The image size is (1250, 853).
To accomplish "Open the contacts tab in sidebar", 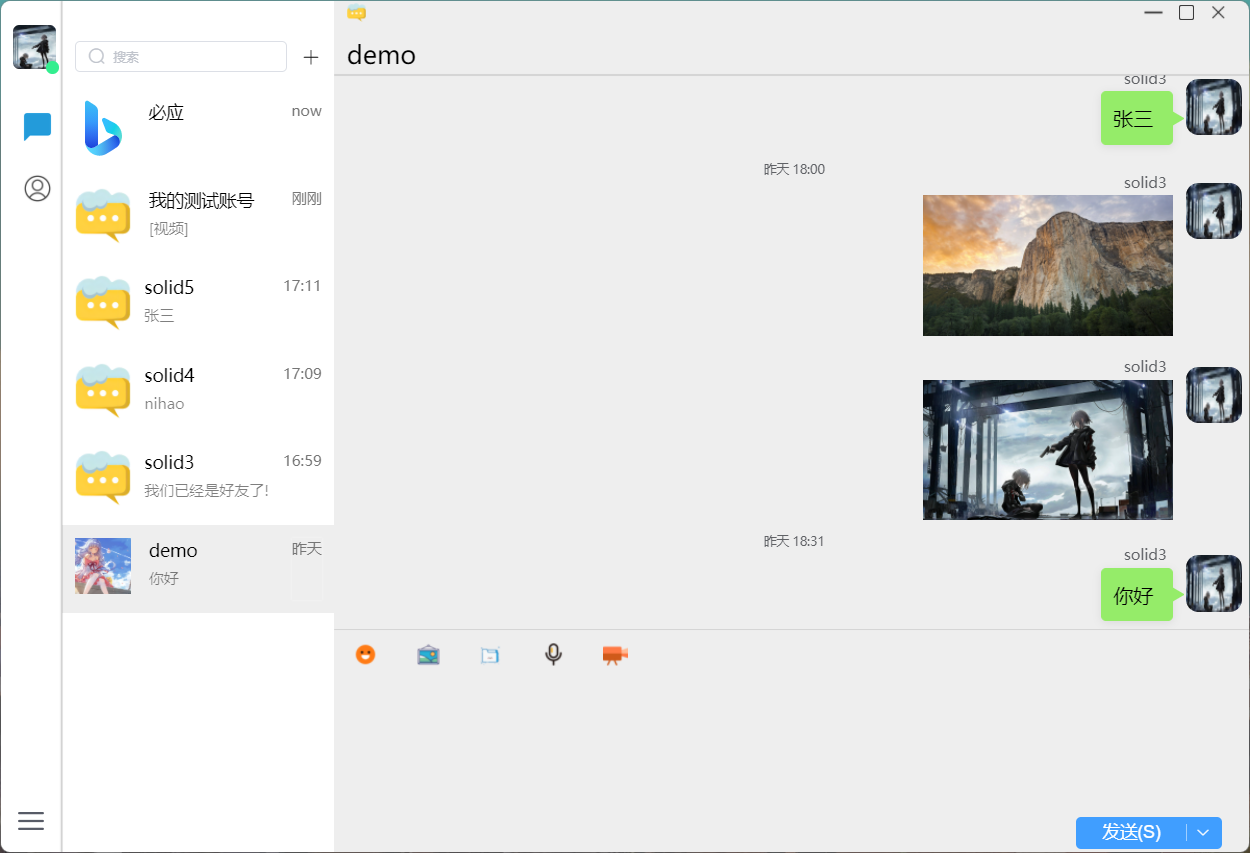I will click(x=37, y=188).
